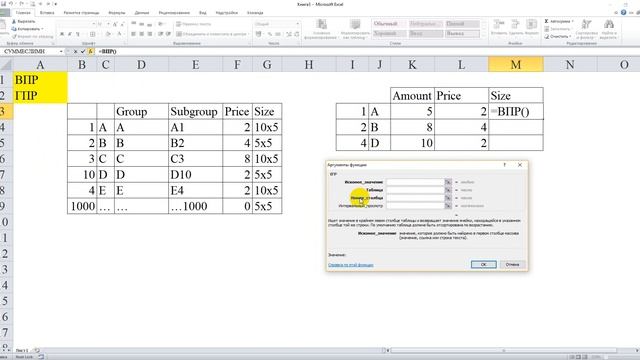Click the increase decimal places icon
This screenshot has height=360, width=640.
click(289, 34)
